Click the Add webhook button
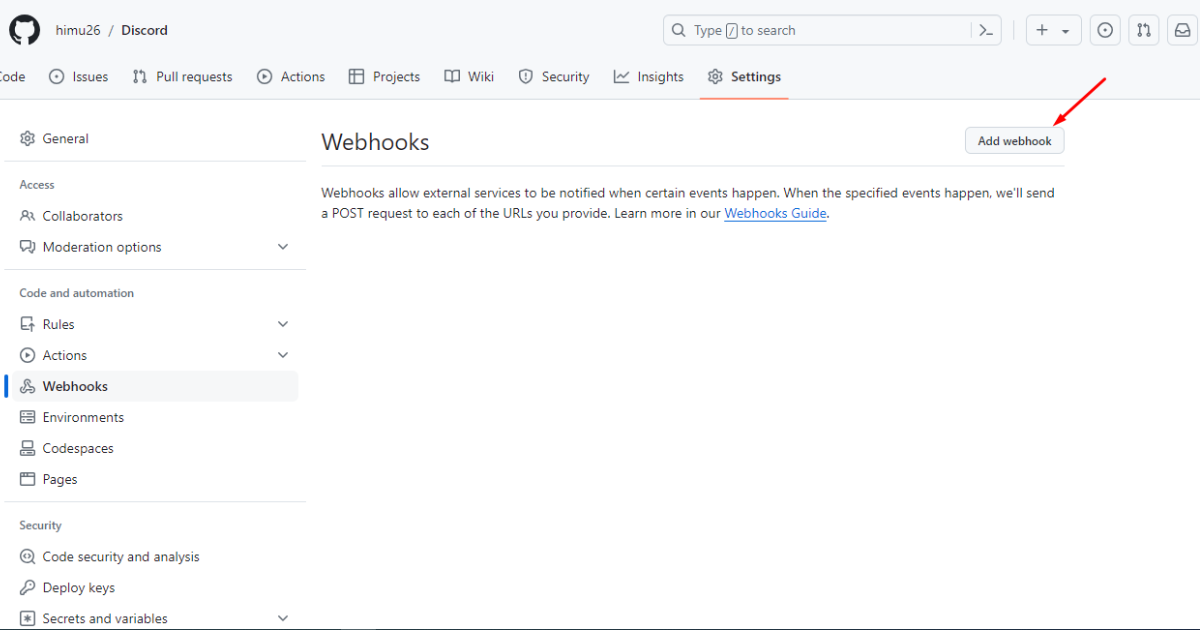 pyautogui.click(x=1015, y=141)
